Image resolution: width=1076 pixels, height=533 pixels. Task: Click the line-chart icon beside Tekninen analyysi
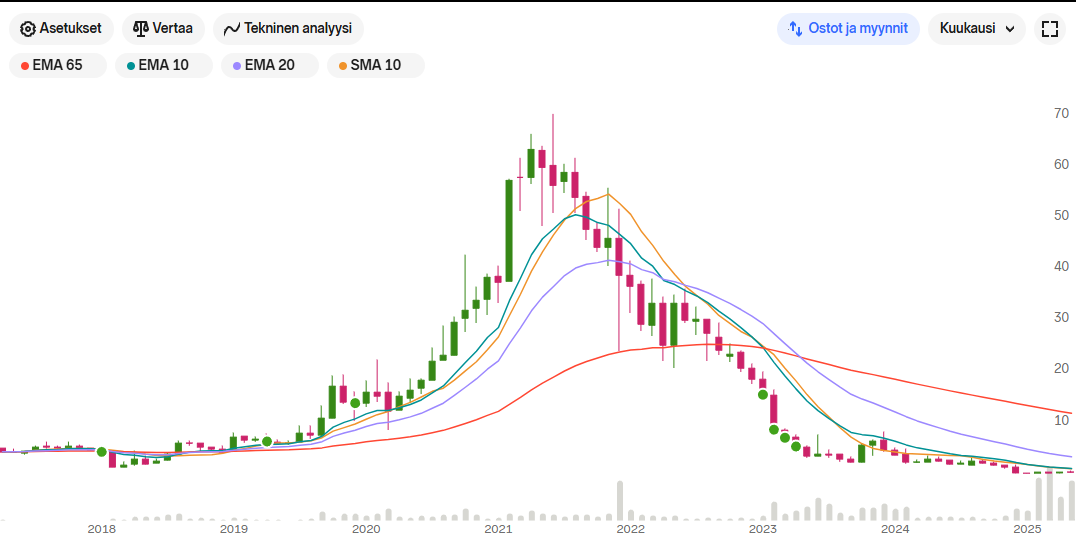(x=232, y=29)
